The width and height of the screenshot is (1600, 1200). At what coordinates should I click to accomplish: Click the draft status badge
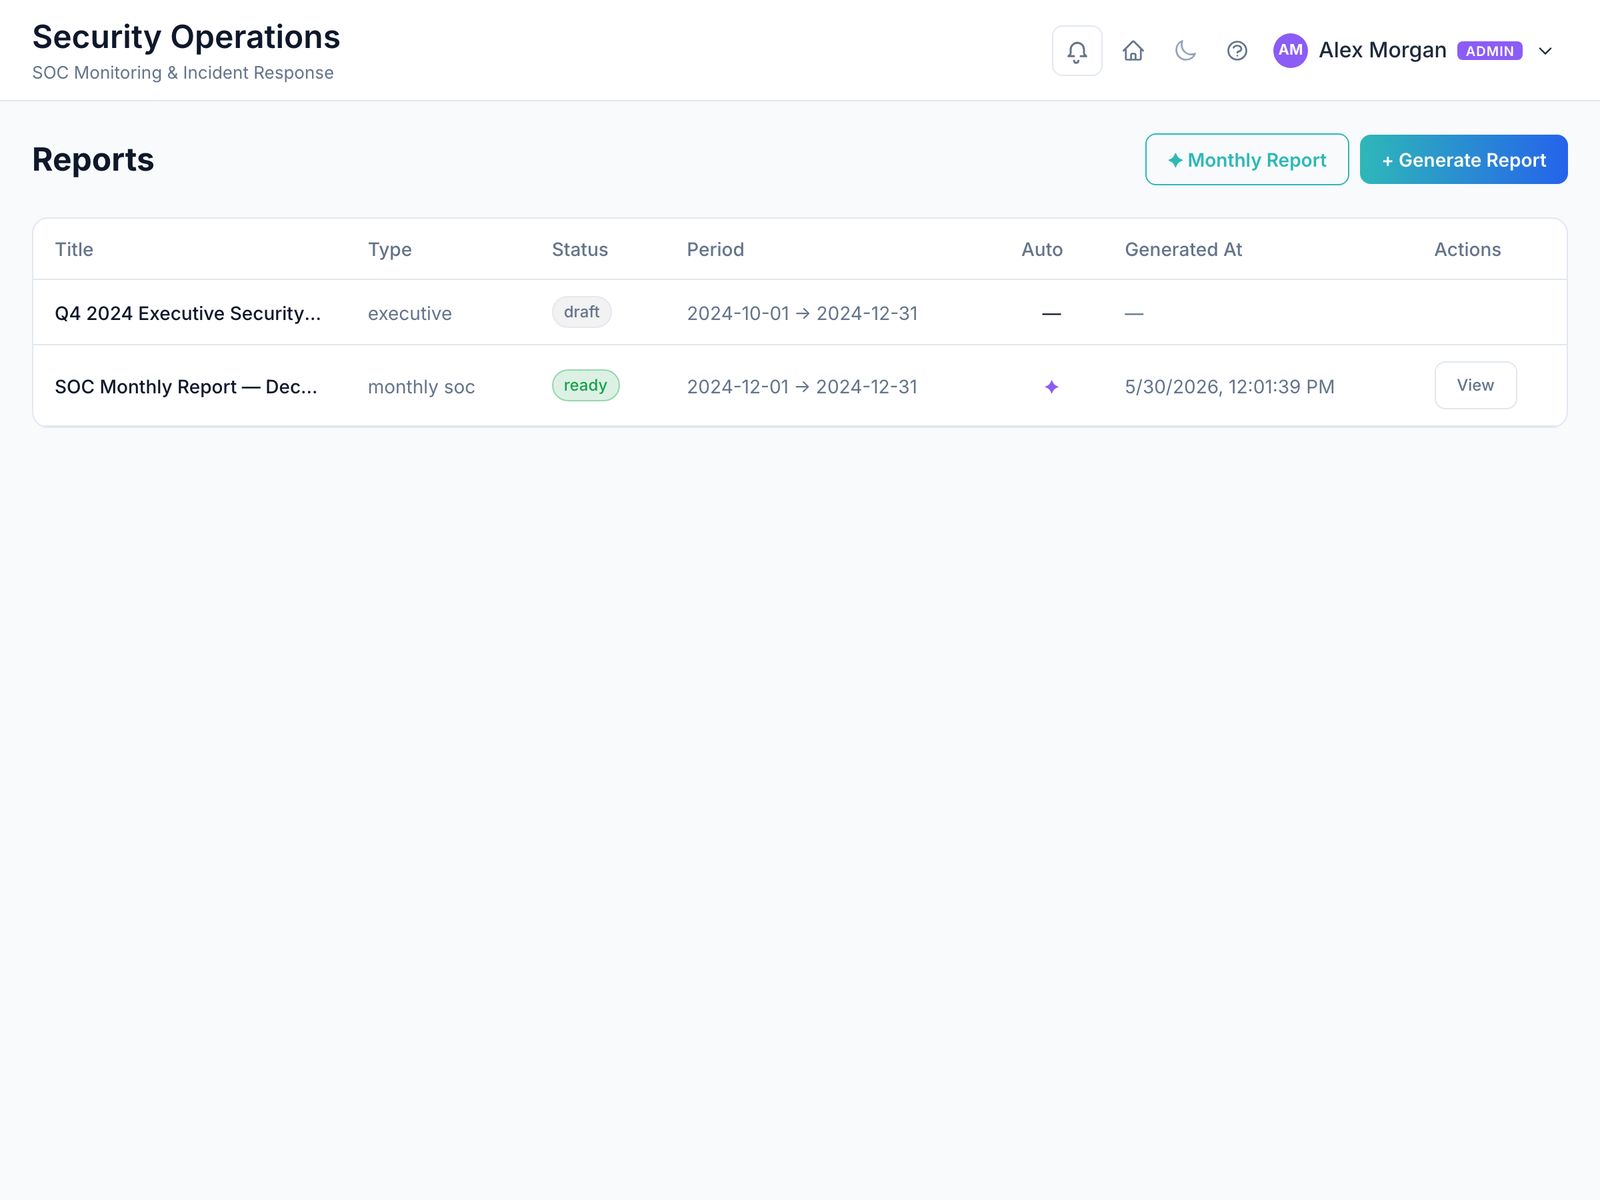point(582,312)
